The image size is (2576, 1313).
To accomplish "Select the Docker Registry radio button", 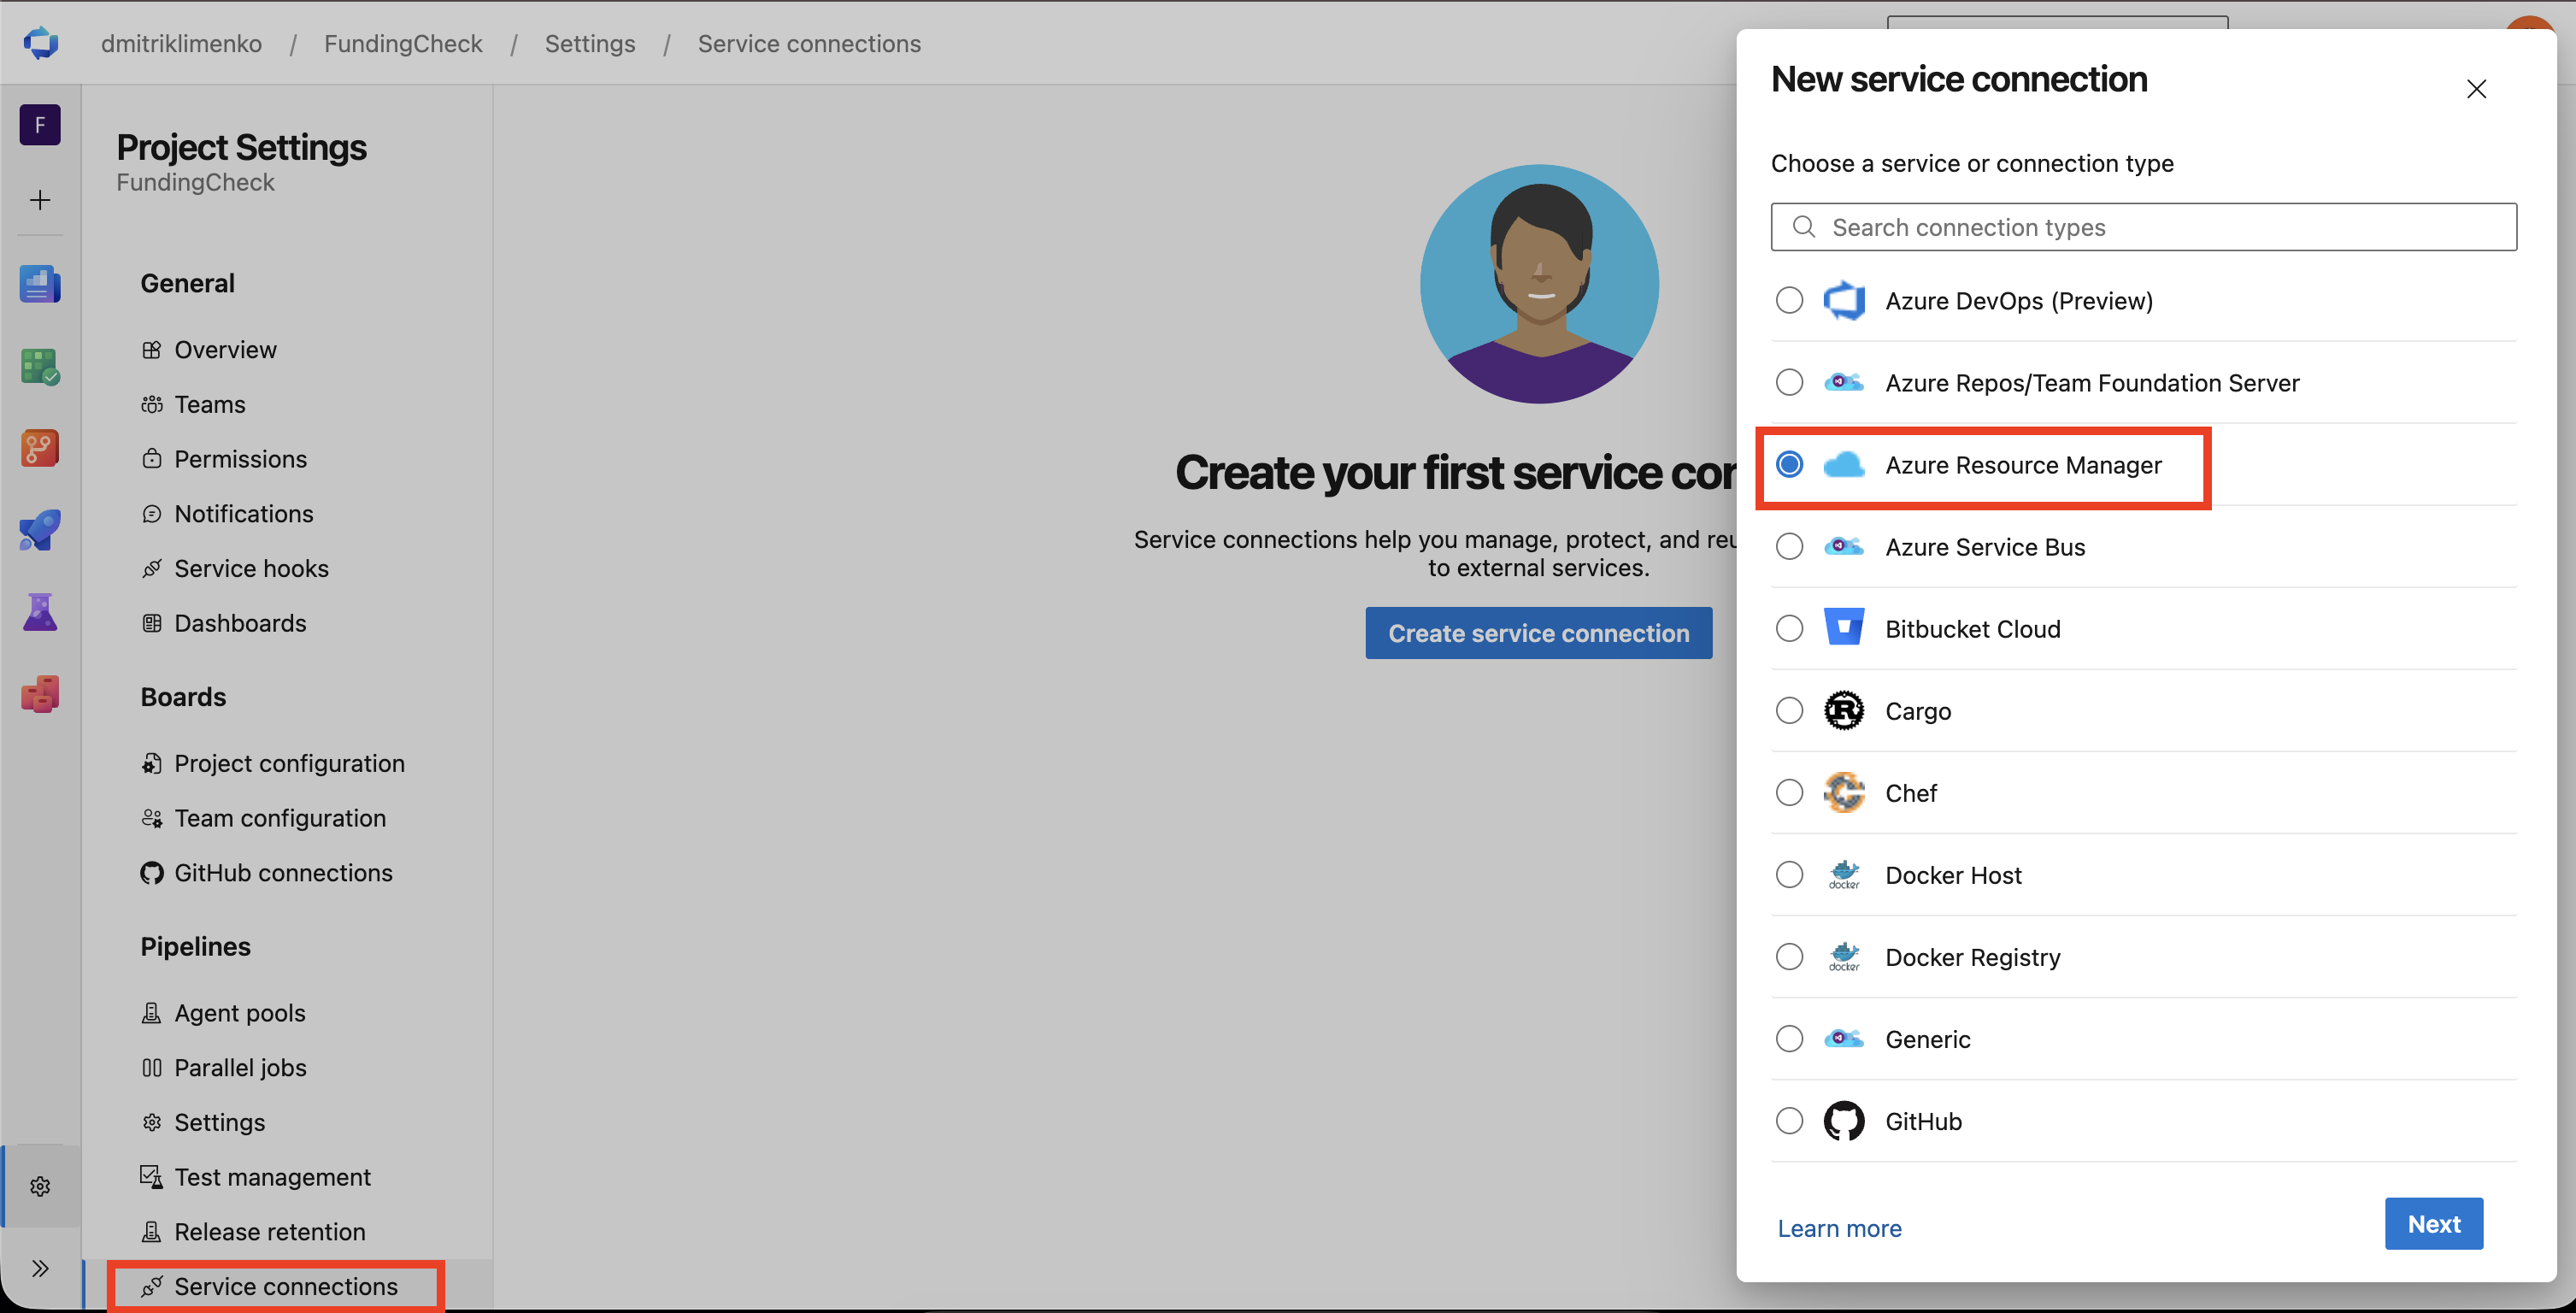I will (x=1789, y=956).
